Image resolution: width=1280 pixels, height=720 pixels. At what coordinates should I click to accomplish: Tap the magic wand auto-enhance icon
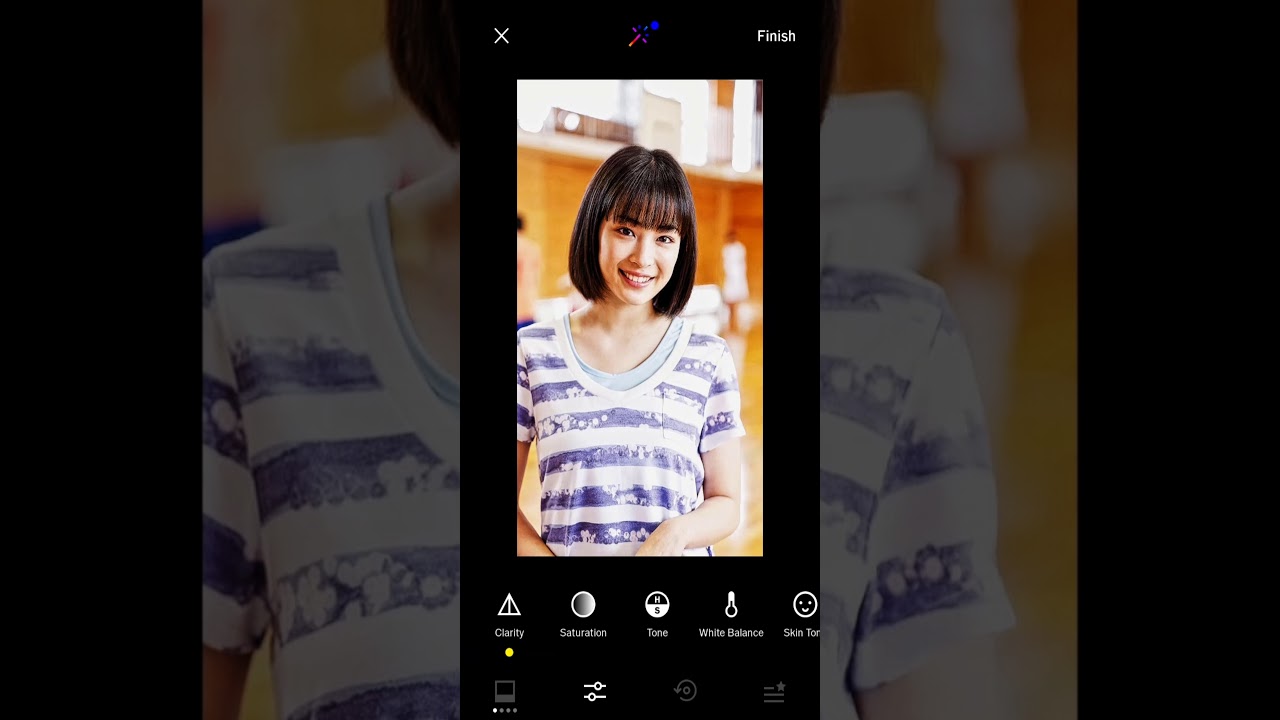[640, 36]
